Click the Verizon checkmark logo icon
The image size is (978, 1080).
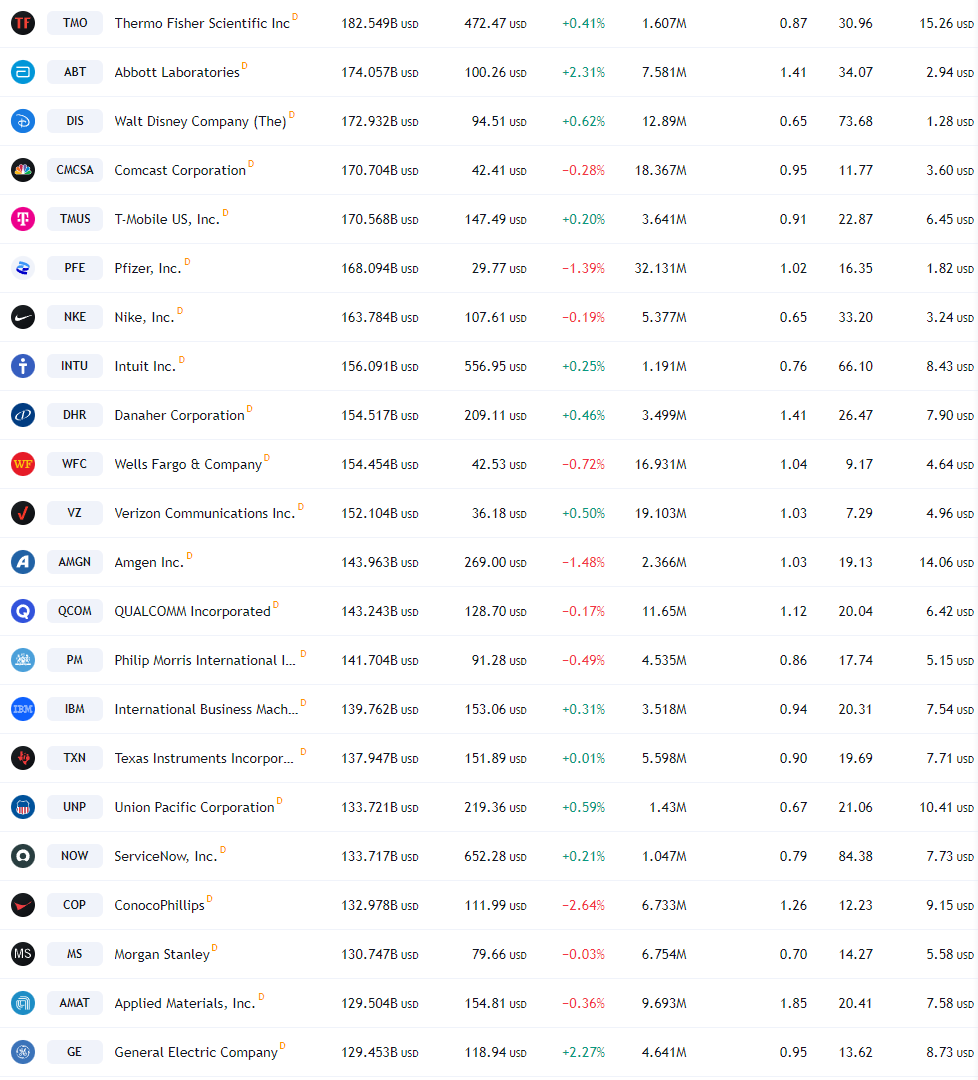(23, 512)
